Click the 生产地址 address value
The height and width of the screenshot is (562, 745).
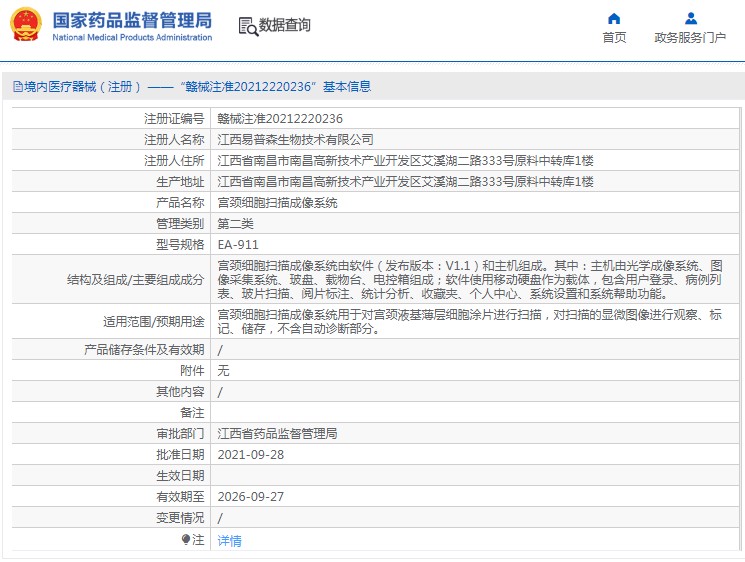[405, 181]
